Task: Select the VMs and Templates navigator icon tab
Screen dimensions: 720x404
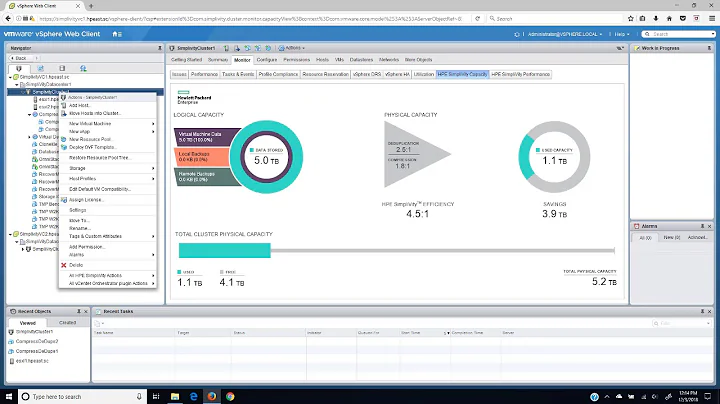Action: [40, 68]
